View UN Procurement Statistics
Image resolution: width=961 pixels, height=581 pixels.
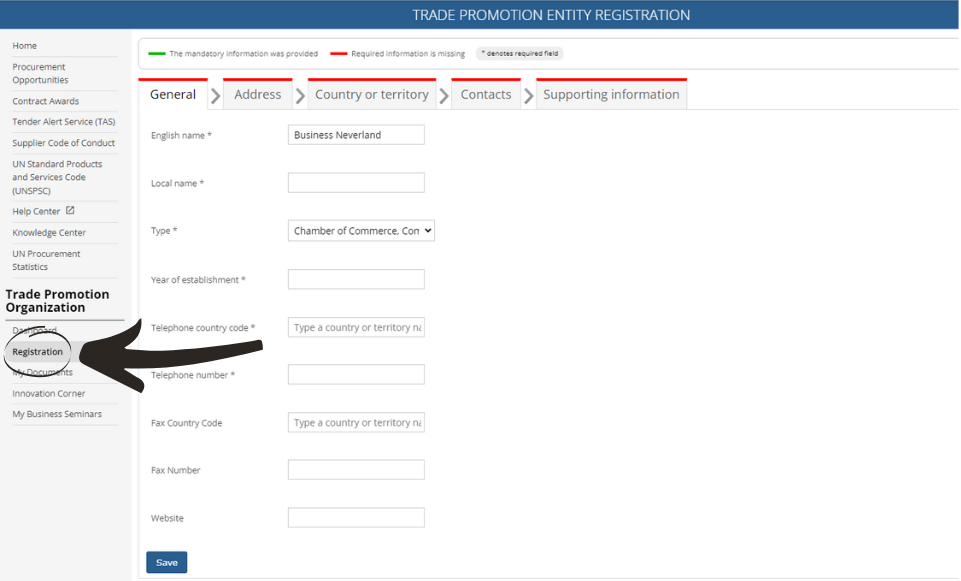click(x=46, y=260)
